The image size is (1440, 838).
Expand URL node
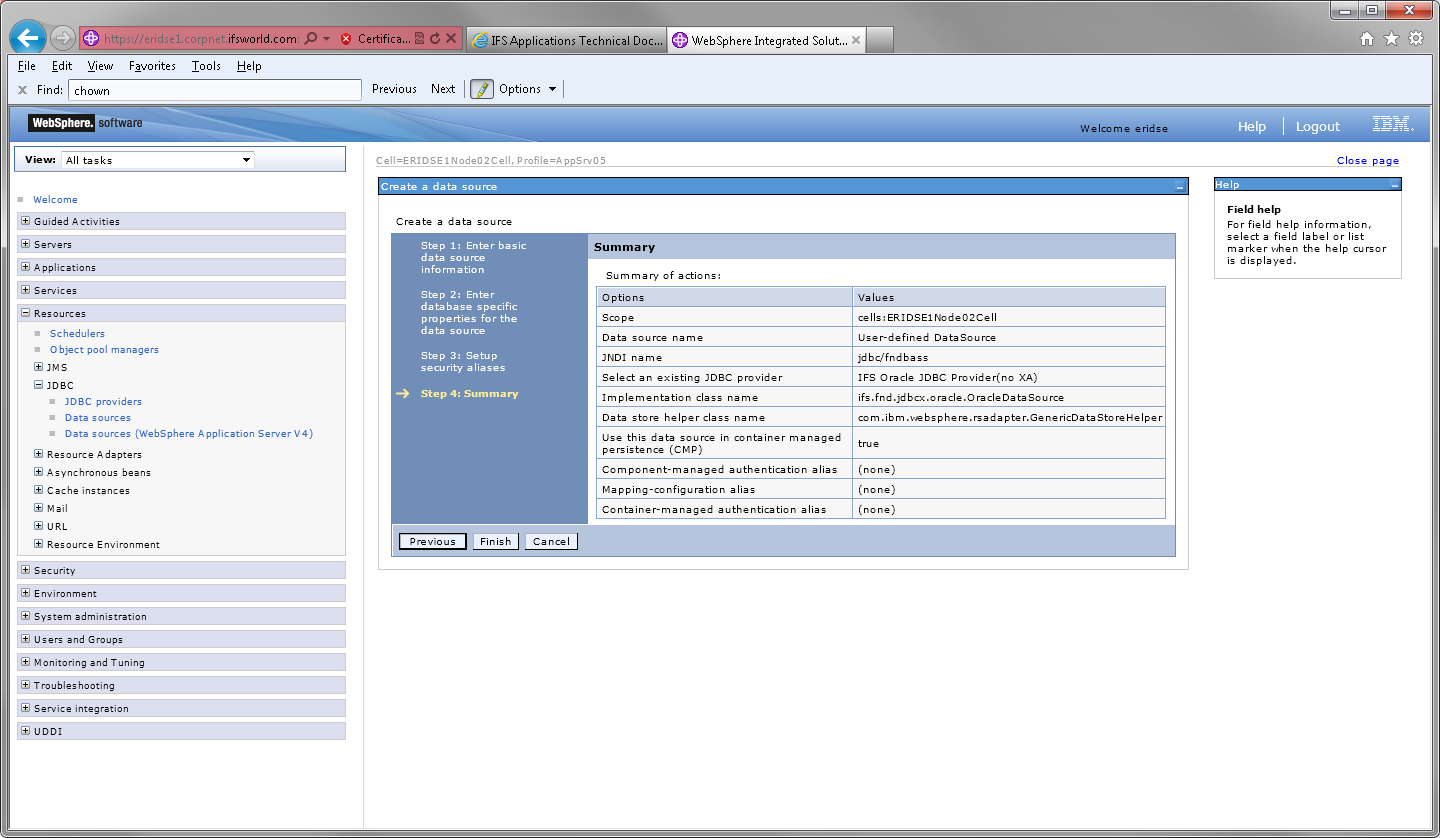click(39, 526)
